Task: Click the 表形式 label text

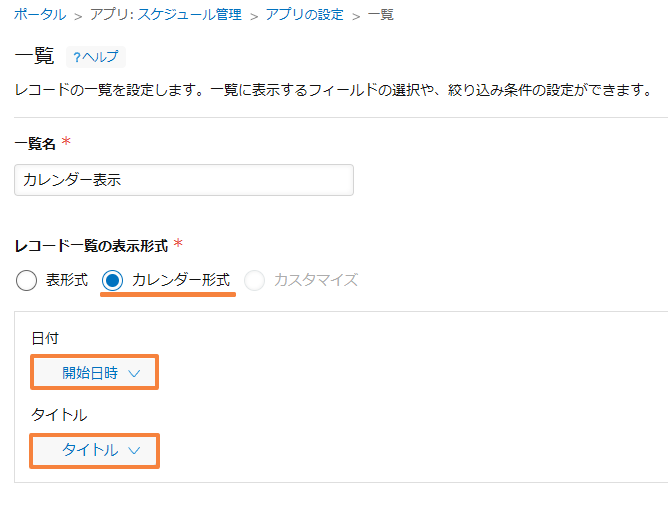Action: tap(67, 280)
